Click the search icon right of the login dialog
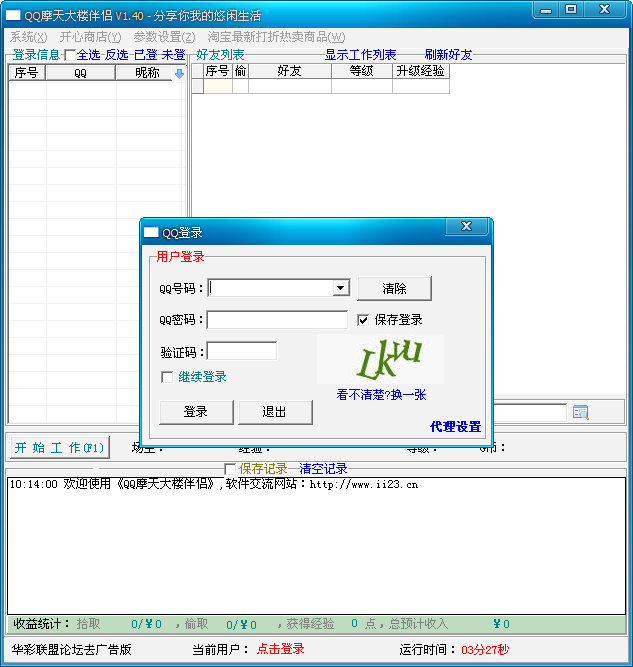 581,412
